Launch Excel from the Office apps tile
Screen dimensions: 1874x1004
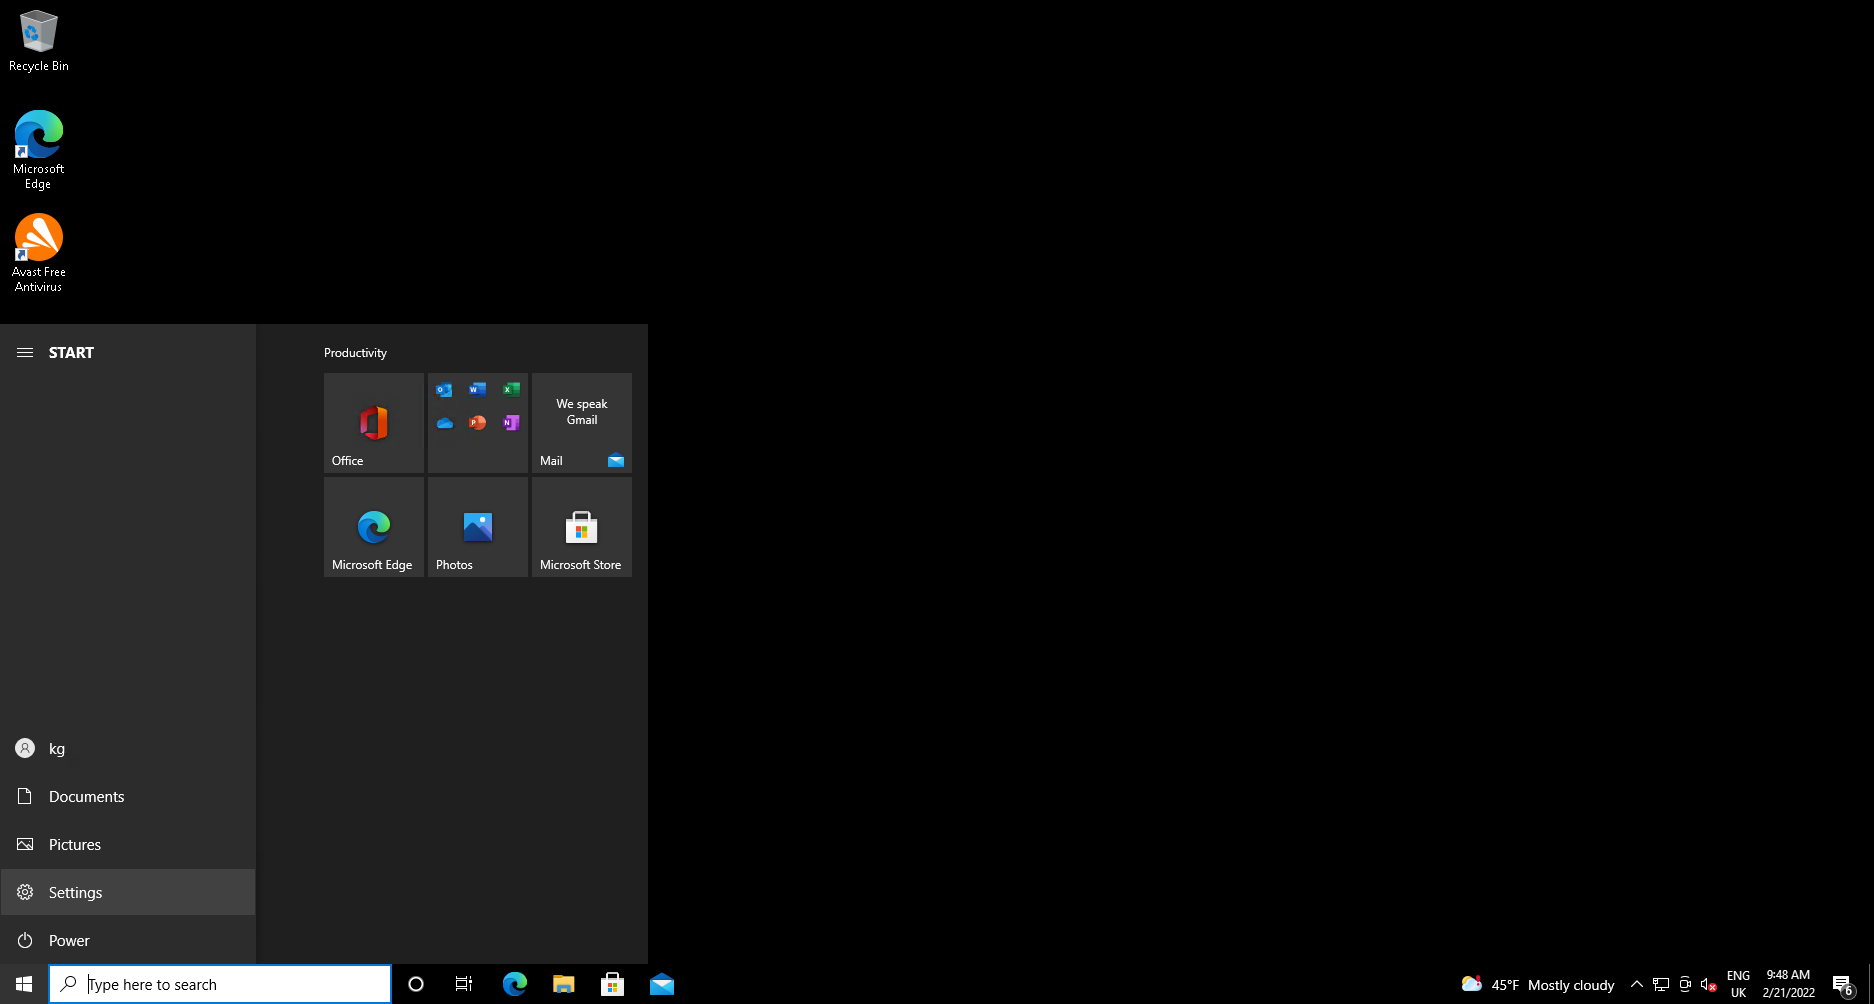coord(511,390)
